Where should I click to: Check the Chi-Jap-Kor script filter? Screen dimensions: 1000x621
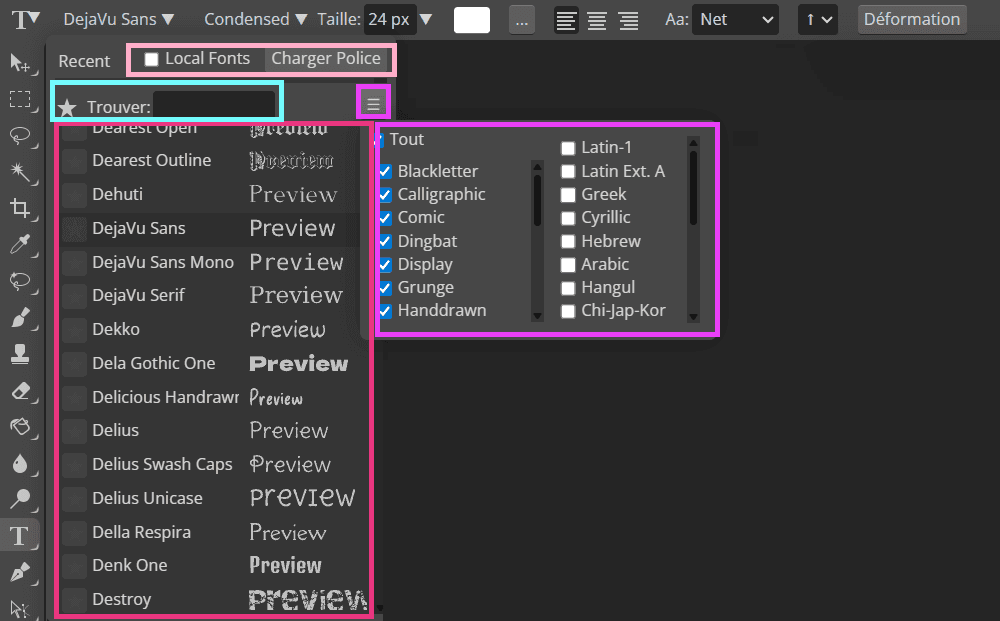click(568, 311)
